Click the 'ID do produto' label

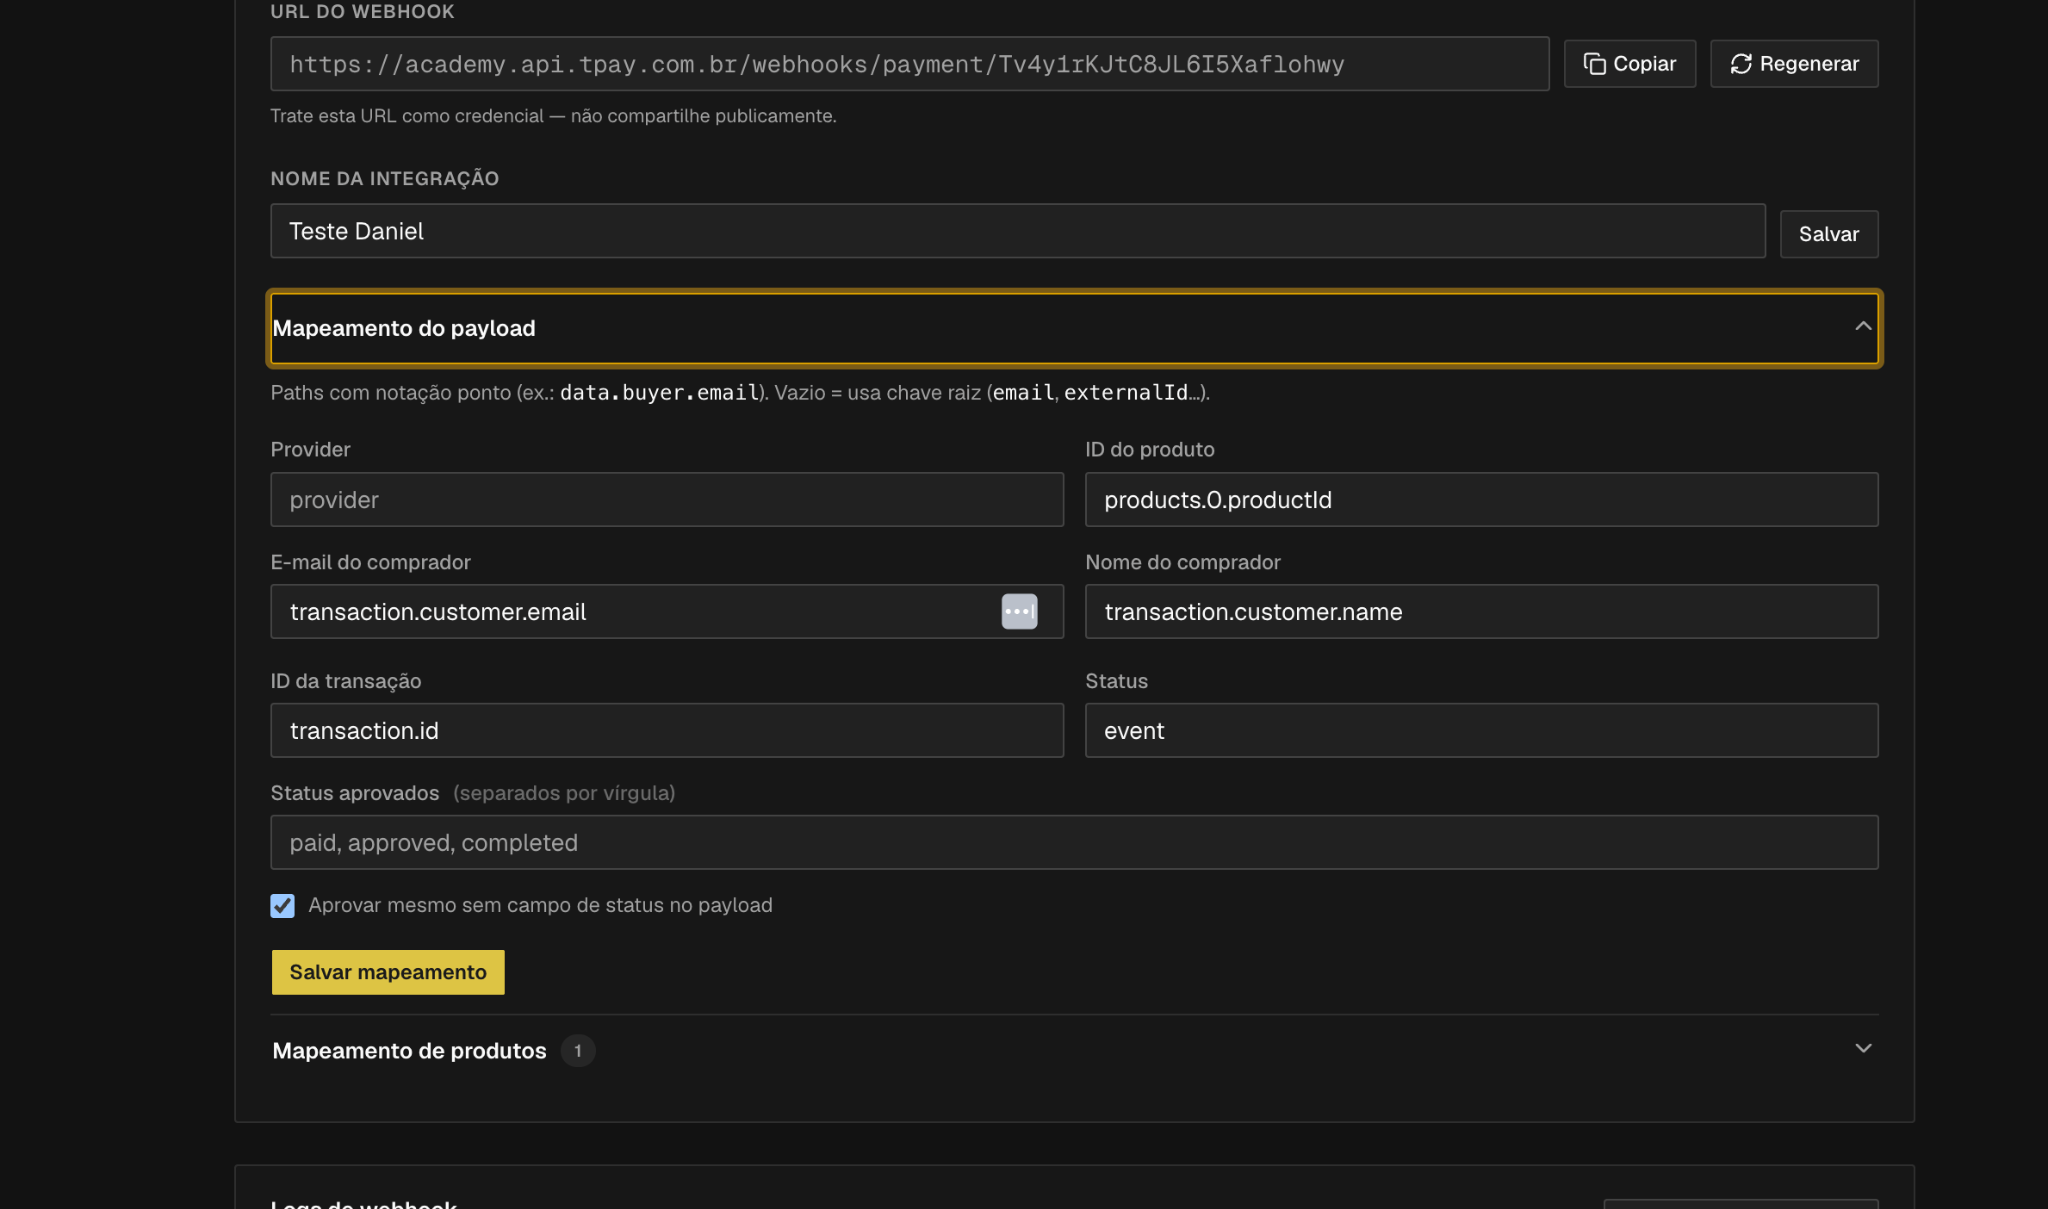coord(1149,449)
